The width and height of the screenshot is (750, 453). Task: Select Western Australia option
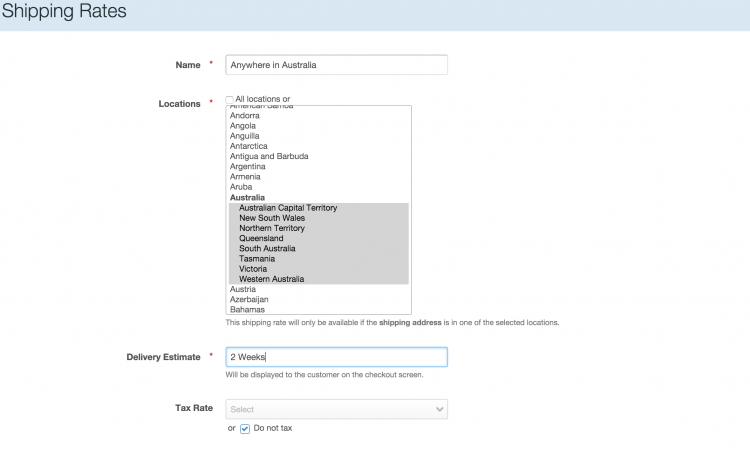click(x=319, y=279)
